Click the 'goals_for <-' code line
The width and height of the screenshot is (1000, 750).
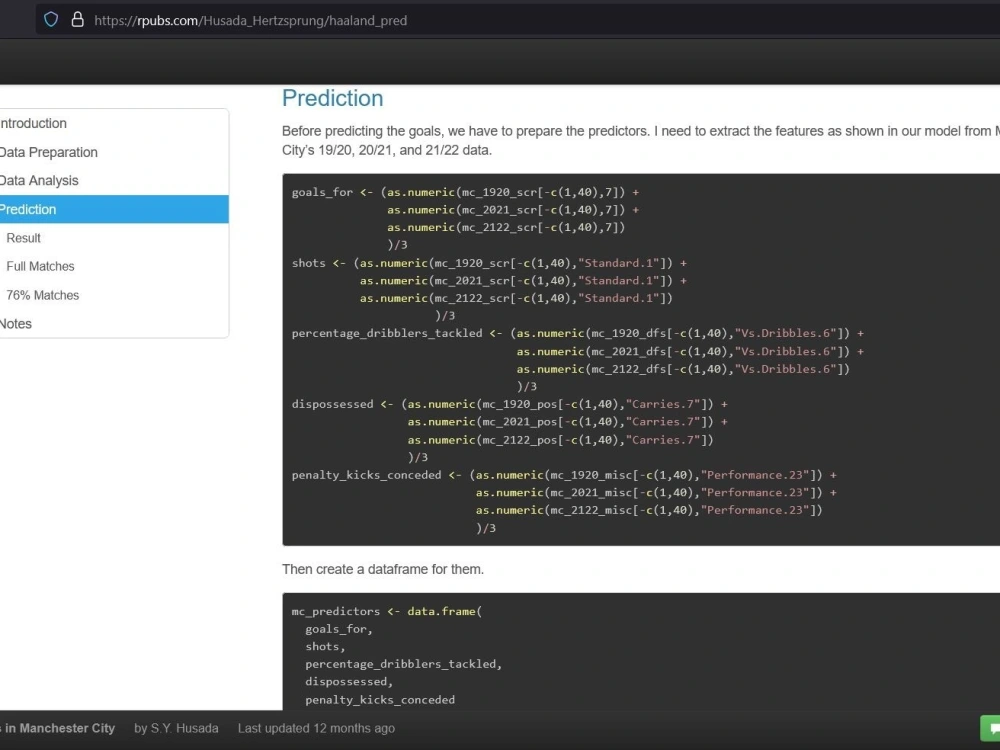point(466,192)
